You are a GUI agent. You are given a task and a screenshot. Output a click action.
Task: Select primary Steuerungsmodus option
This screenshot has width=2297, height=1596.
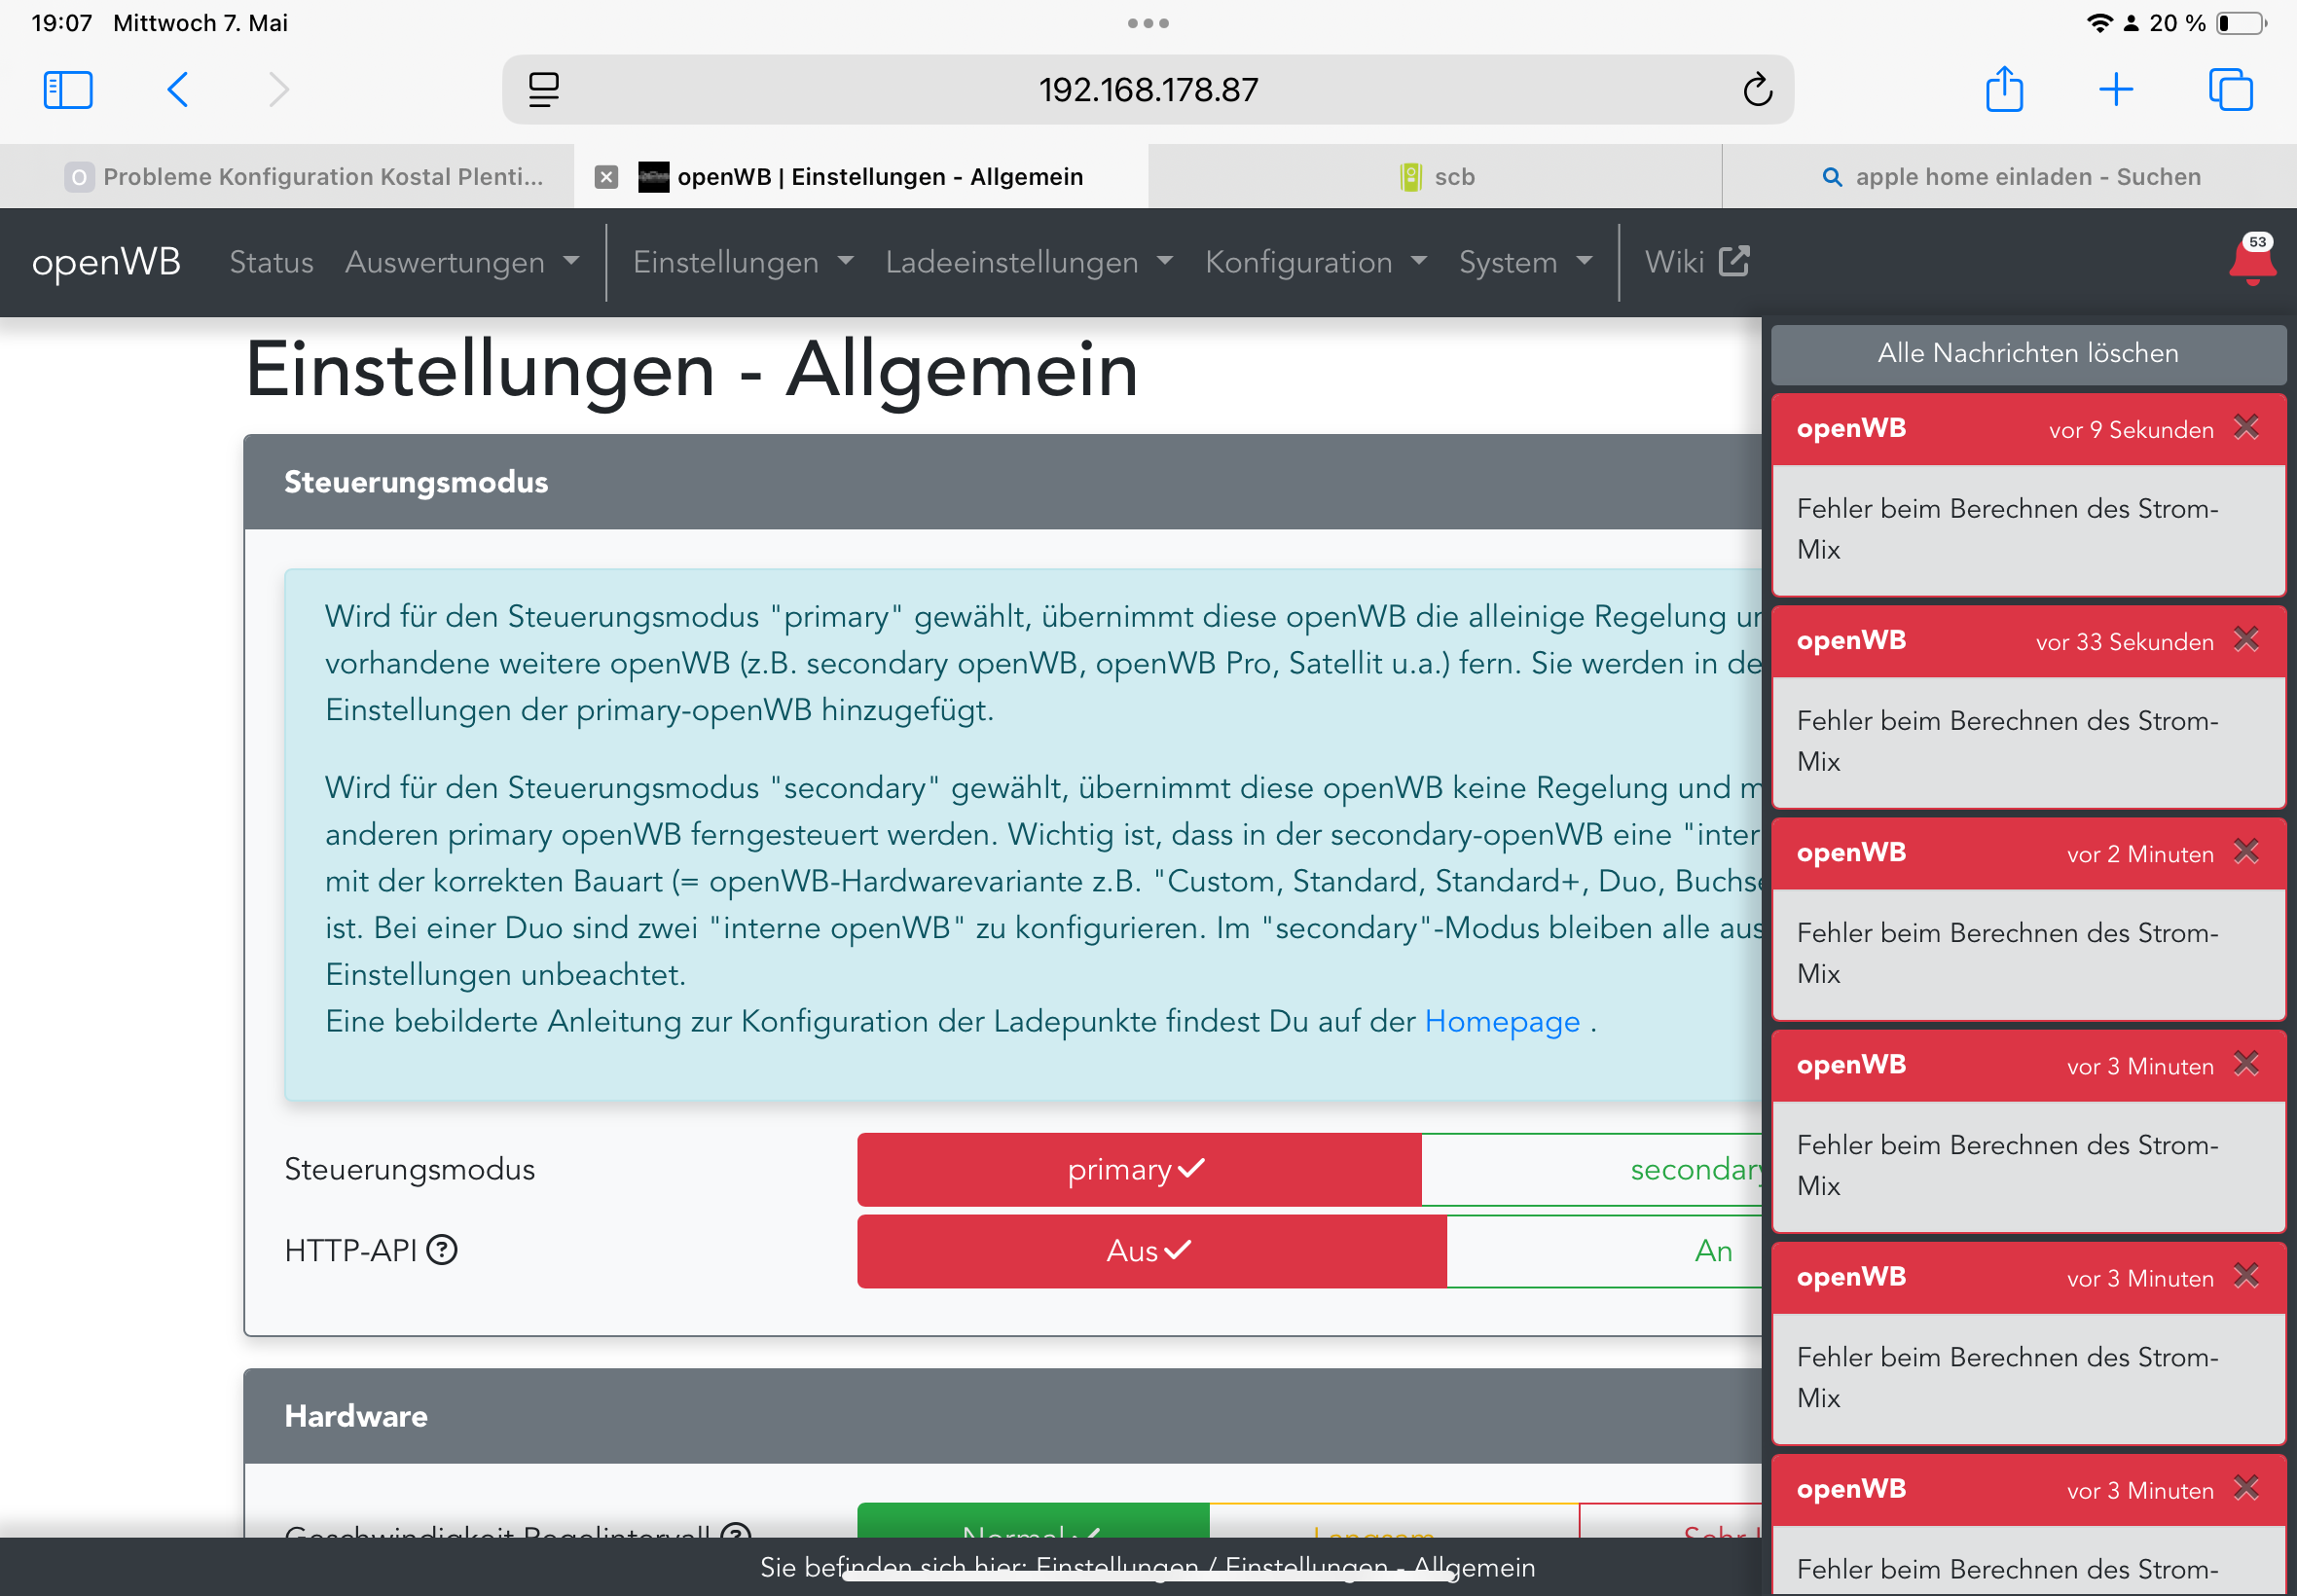click(1138, 1169)
